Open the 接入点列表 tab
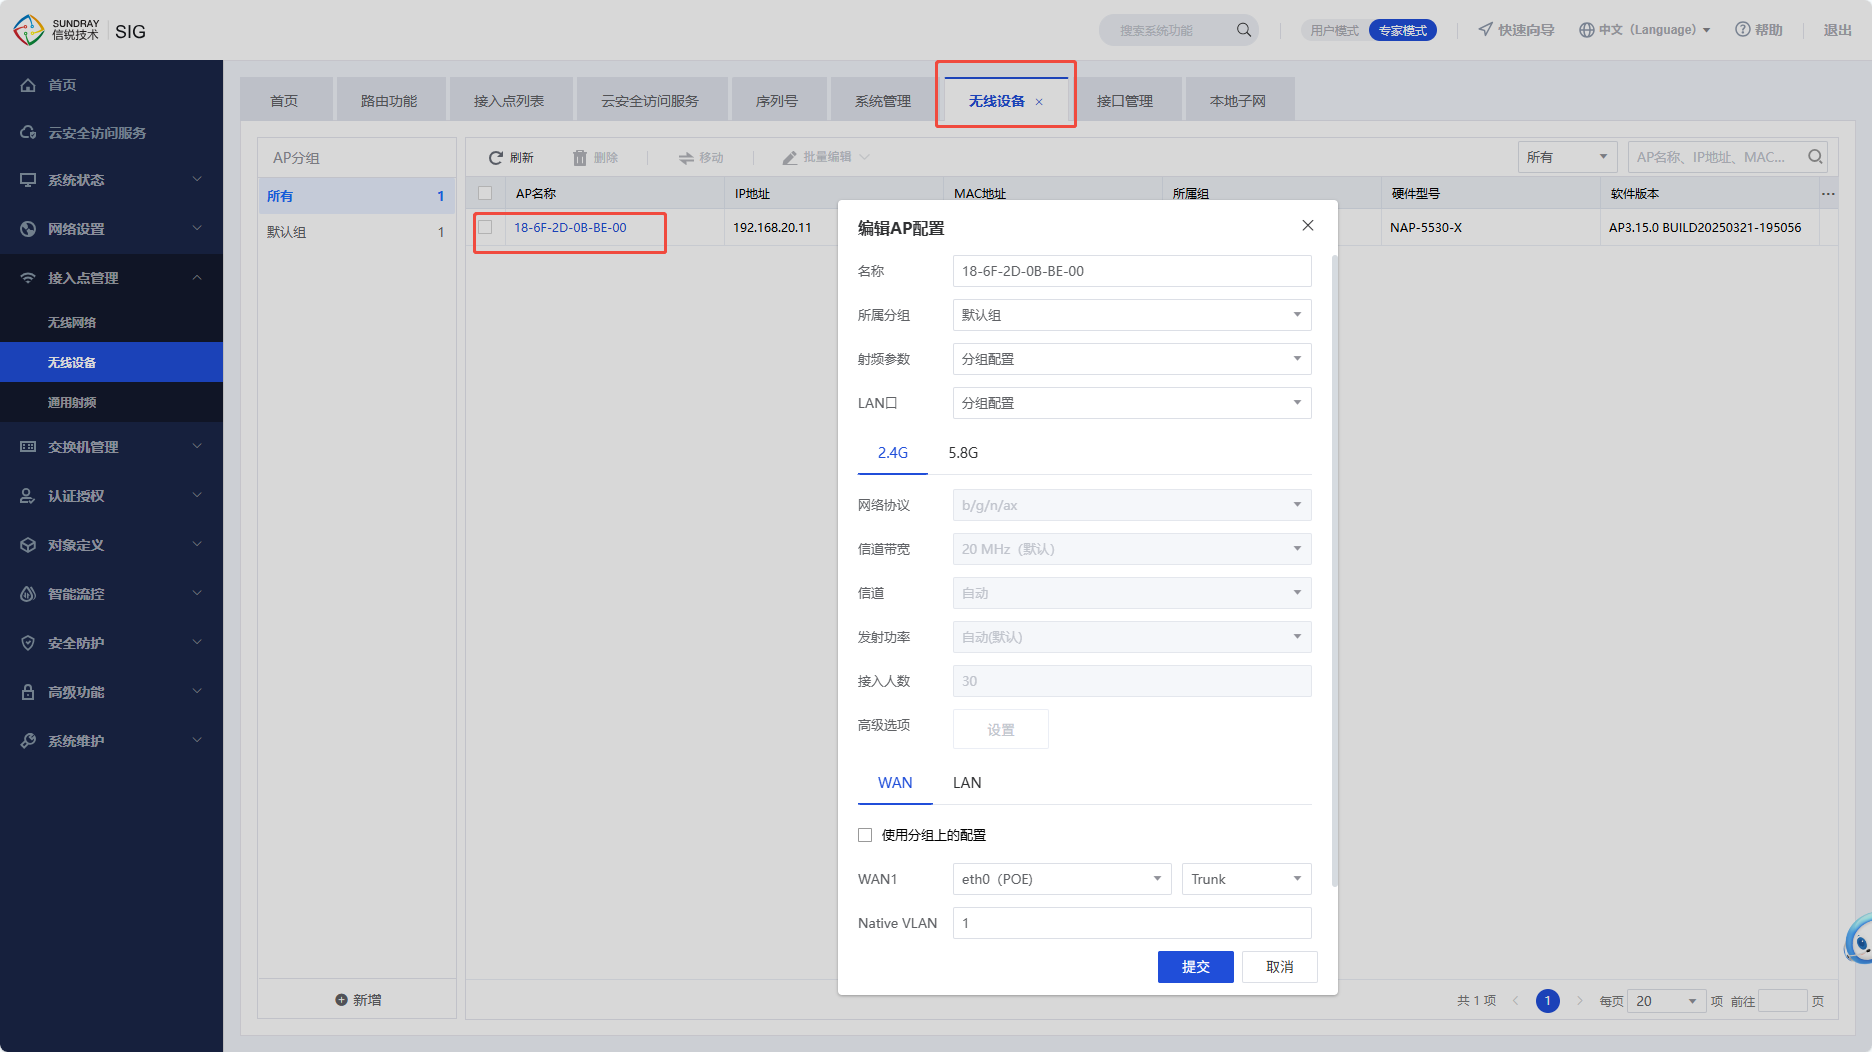The image size is (1872, 1052). click(x=510, y=101)
